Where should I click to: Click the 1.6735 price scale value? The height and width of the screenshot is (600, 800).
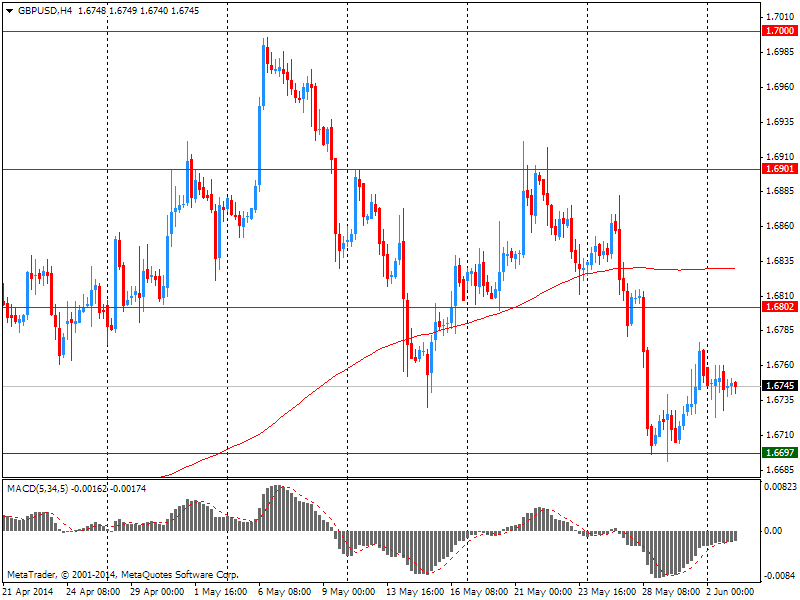pos(780,399)
